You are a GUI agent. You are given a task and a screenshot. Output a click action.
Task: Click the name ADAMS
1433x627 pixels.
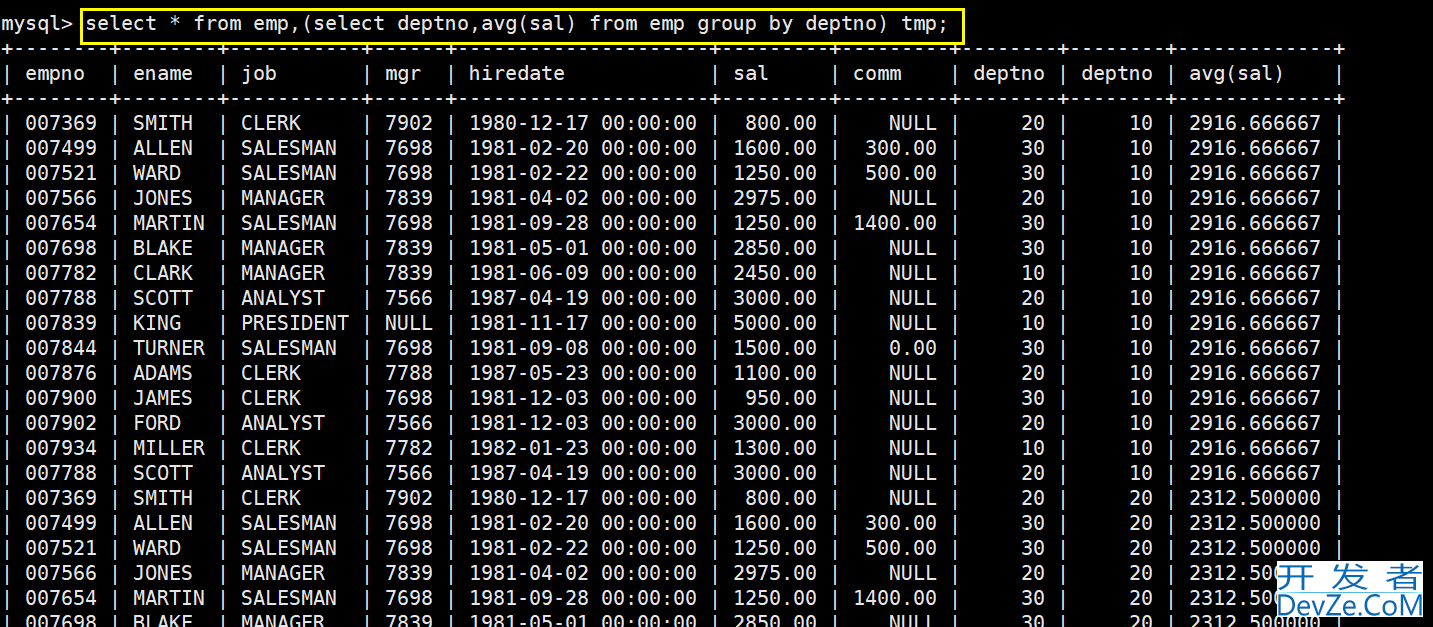point(163,373)
